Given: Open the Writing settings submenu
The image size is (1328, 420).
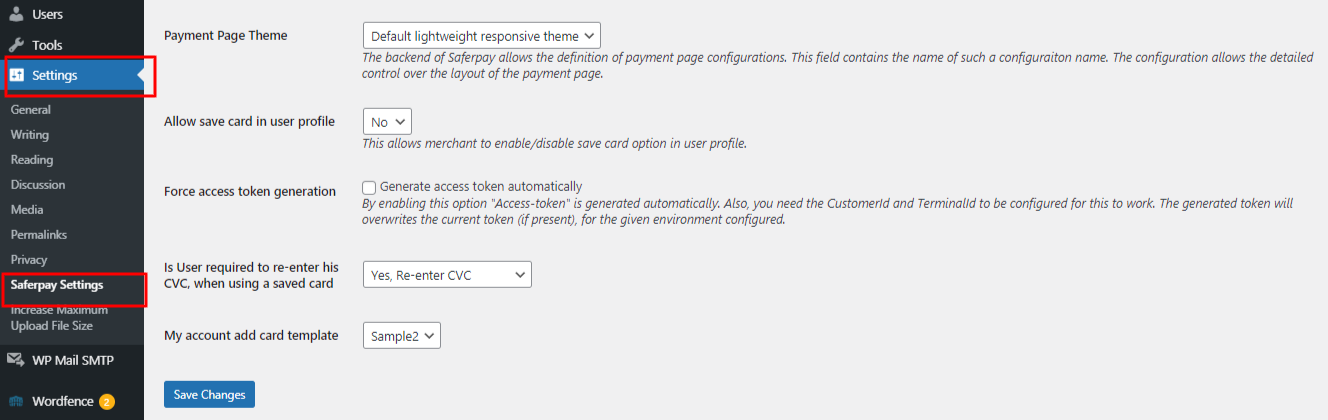Looking at the screenshot, I should [x=30, y=135].
